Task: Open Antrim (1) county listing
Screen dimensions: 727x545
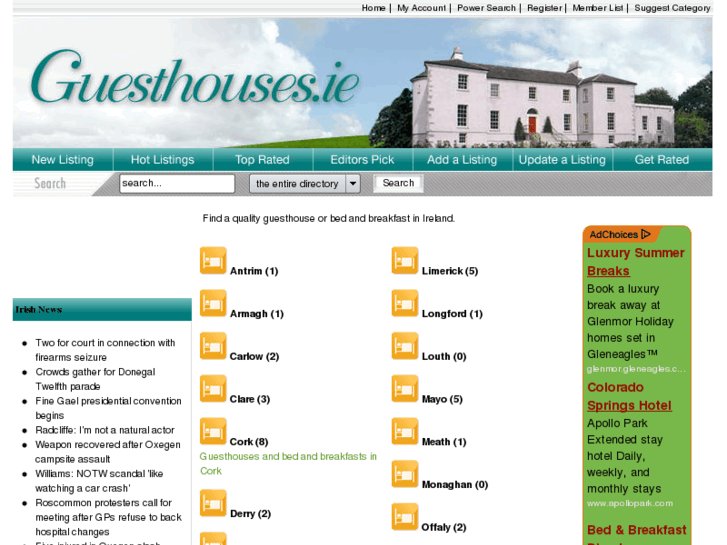Action: [254, 271]
